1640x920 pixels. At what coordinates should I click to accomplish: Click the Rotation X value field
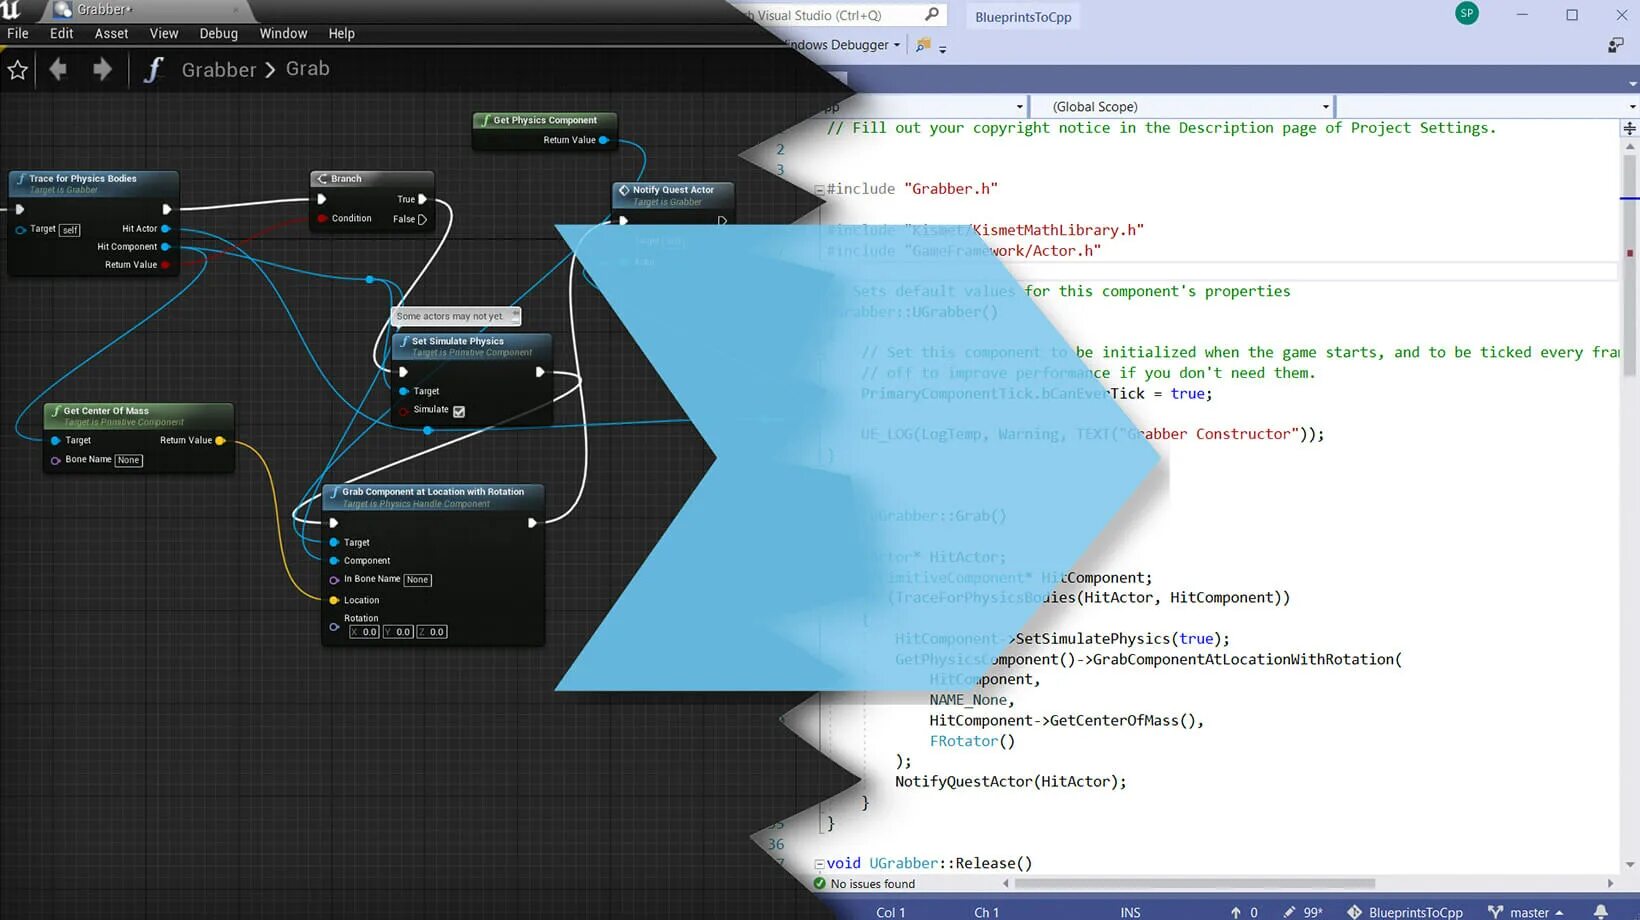[364, 632]
